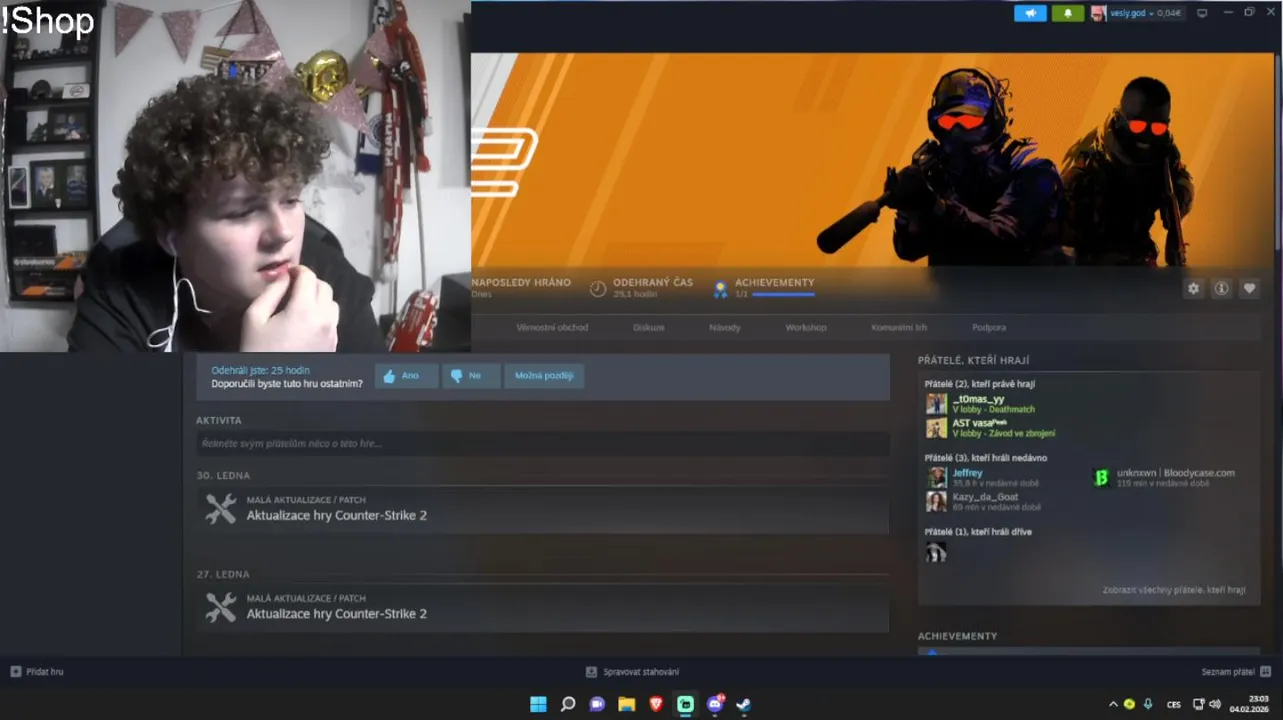Focus the activity status input field
The image size is (1283, 720).
click(x=543, y=443)
